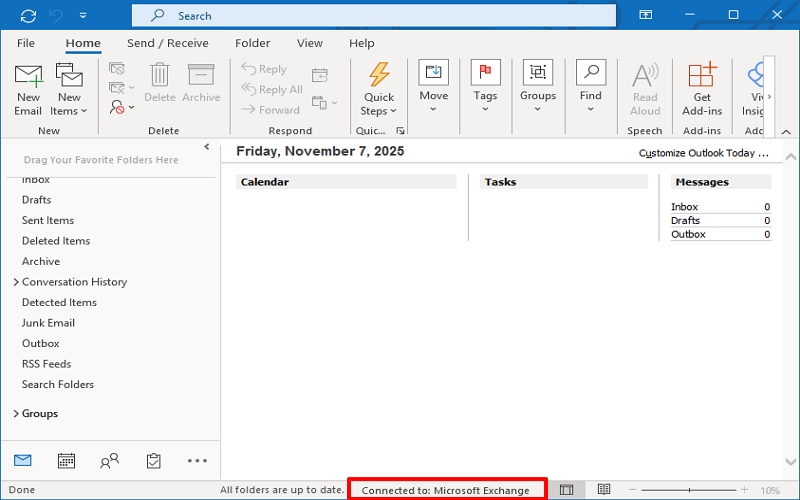Select the Detected Items folder

[x=59, y=303]
